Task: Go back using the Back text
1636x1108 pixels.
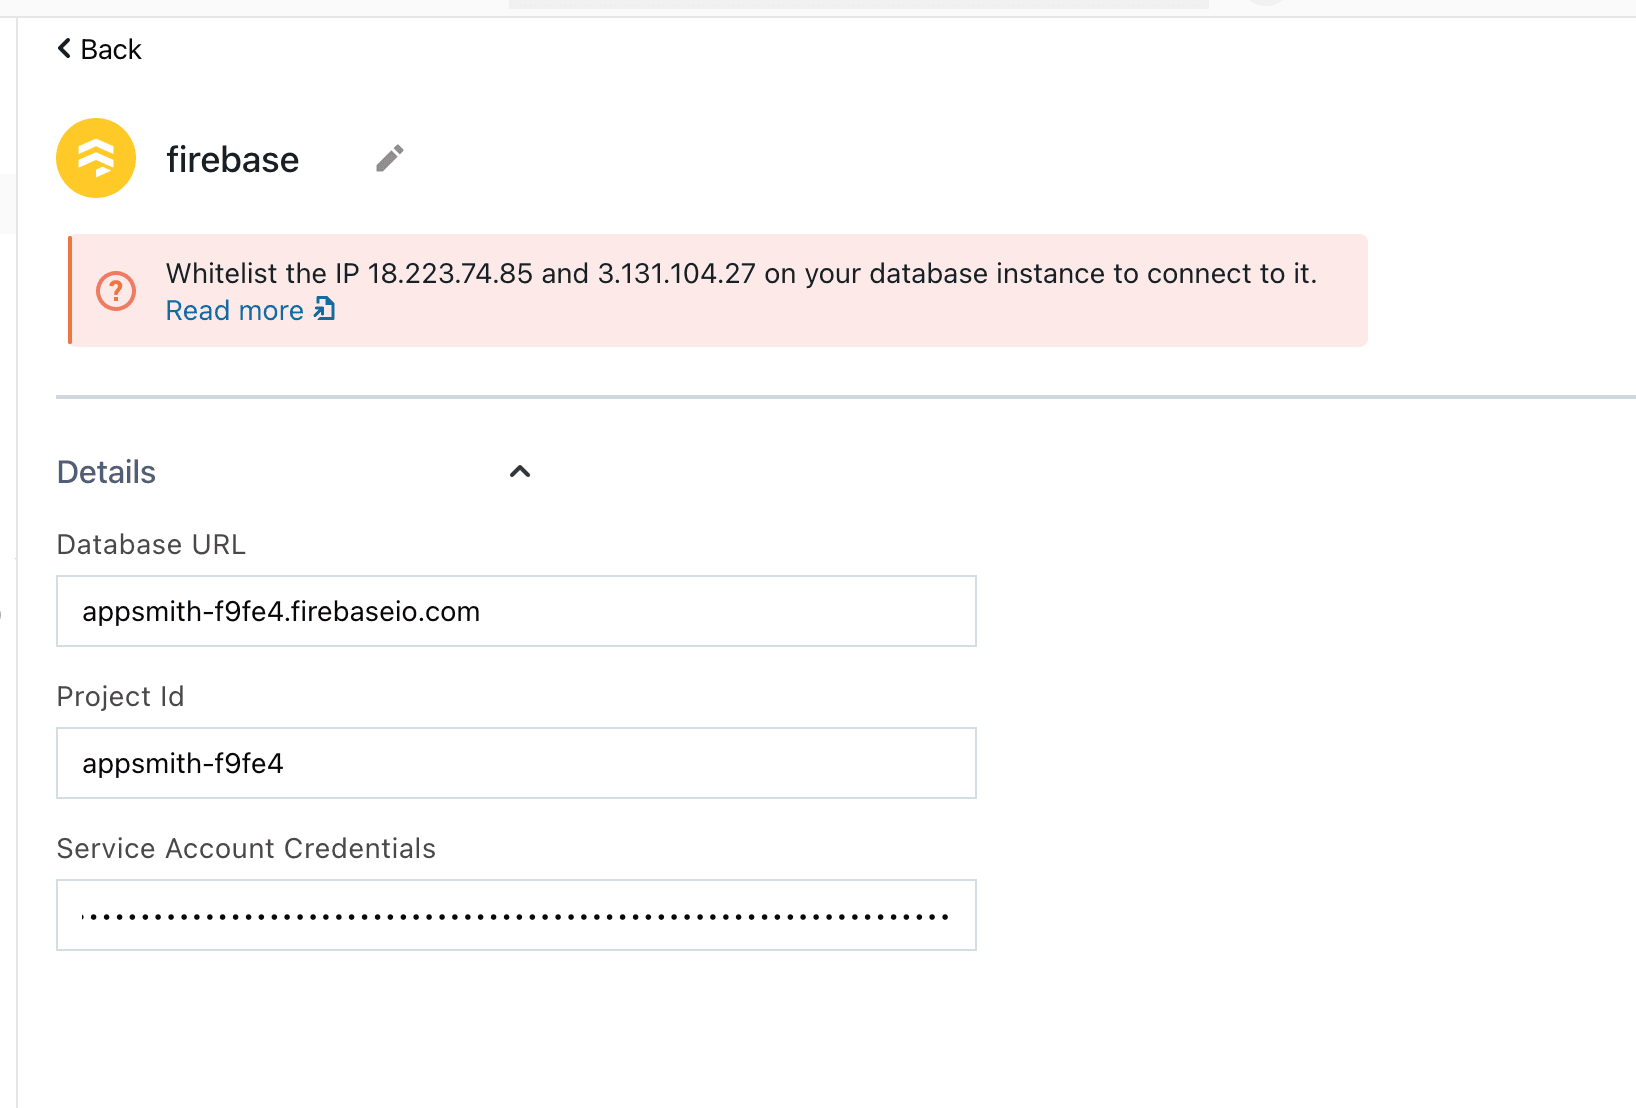Action: tap(111, 50)
